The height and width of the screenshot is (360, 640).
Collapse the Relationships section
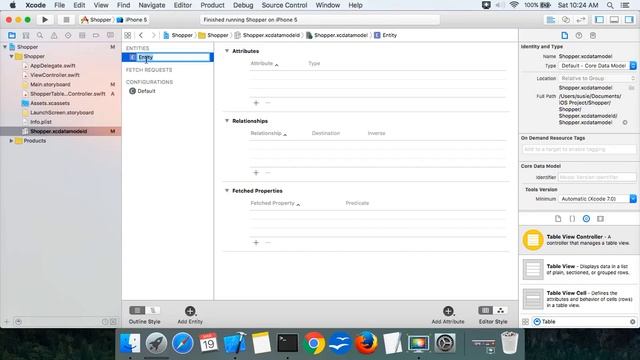tap(227, 120)
